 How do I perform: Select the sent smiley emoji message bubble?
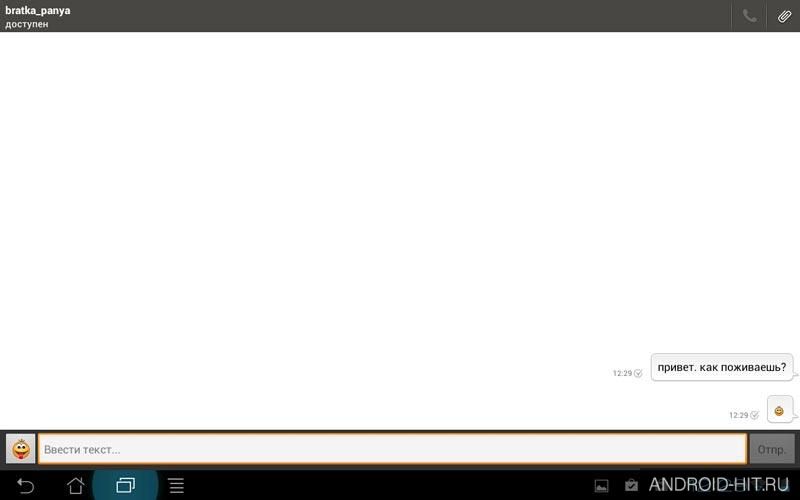(x=780, y=410)
